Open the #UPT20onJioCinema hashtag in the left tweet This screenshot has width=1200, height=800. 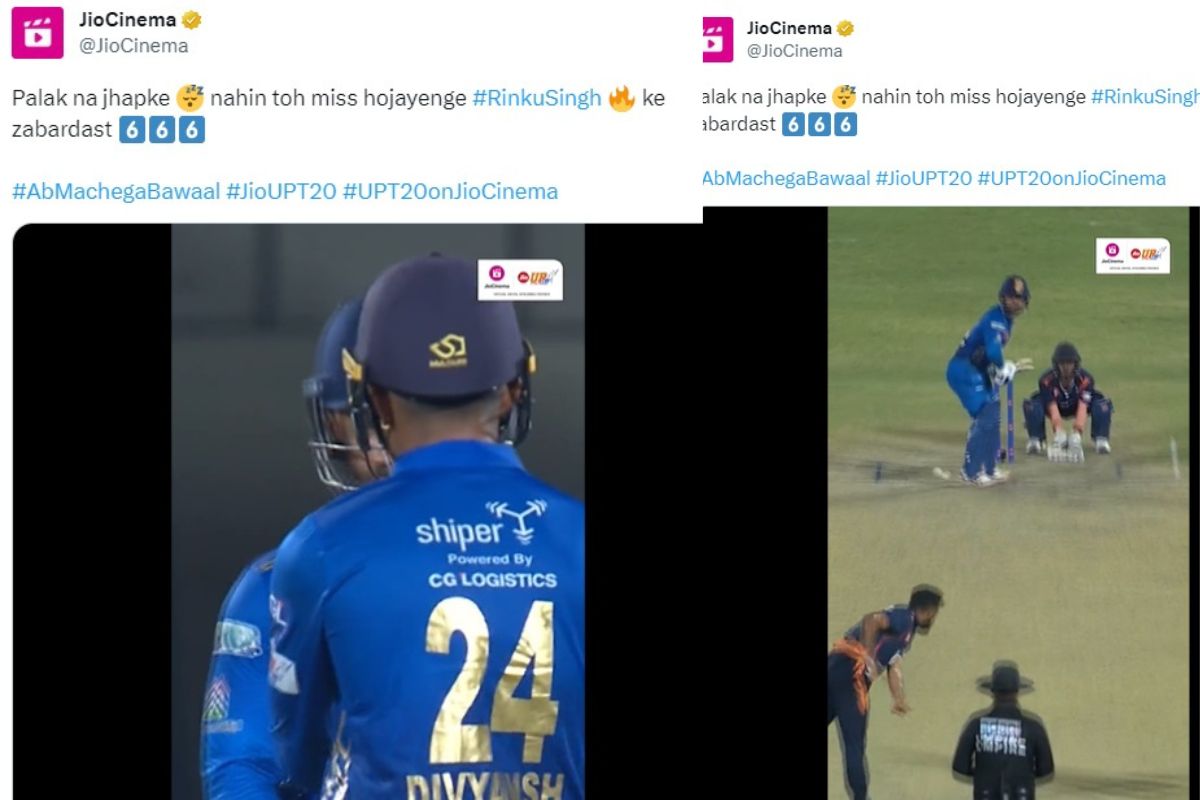tap(450, 191)
